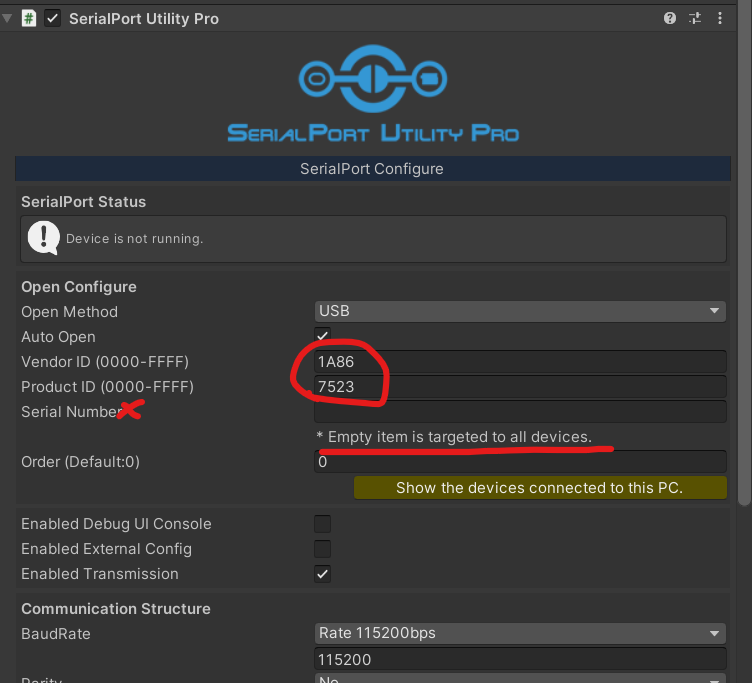
Task: Click the C# script icon in header
Action: (29, 19)
